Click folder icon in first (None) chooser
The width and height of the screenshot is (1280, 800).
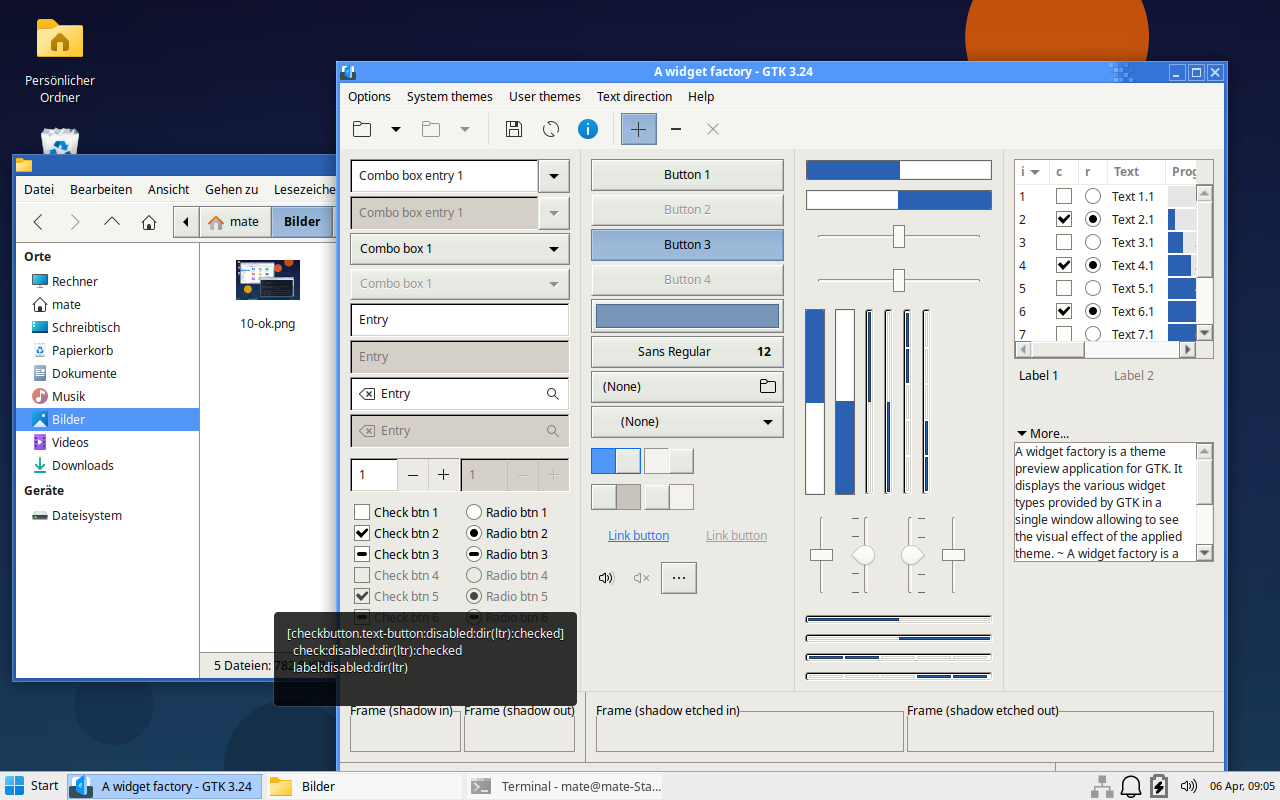tap(767, 387)
